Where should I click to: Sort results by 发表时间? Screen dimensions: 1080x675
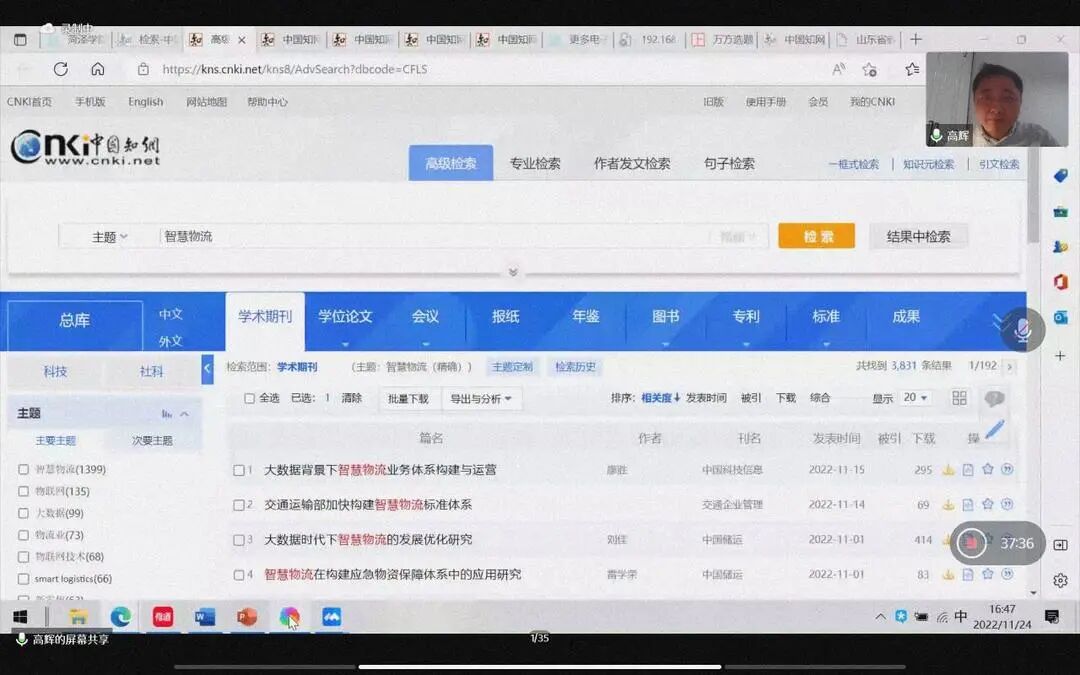point(706,398)
